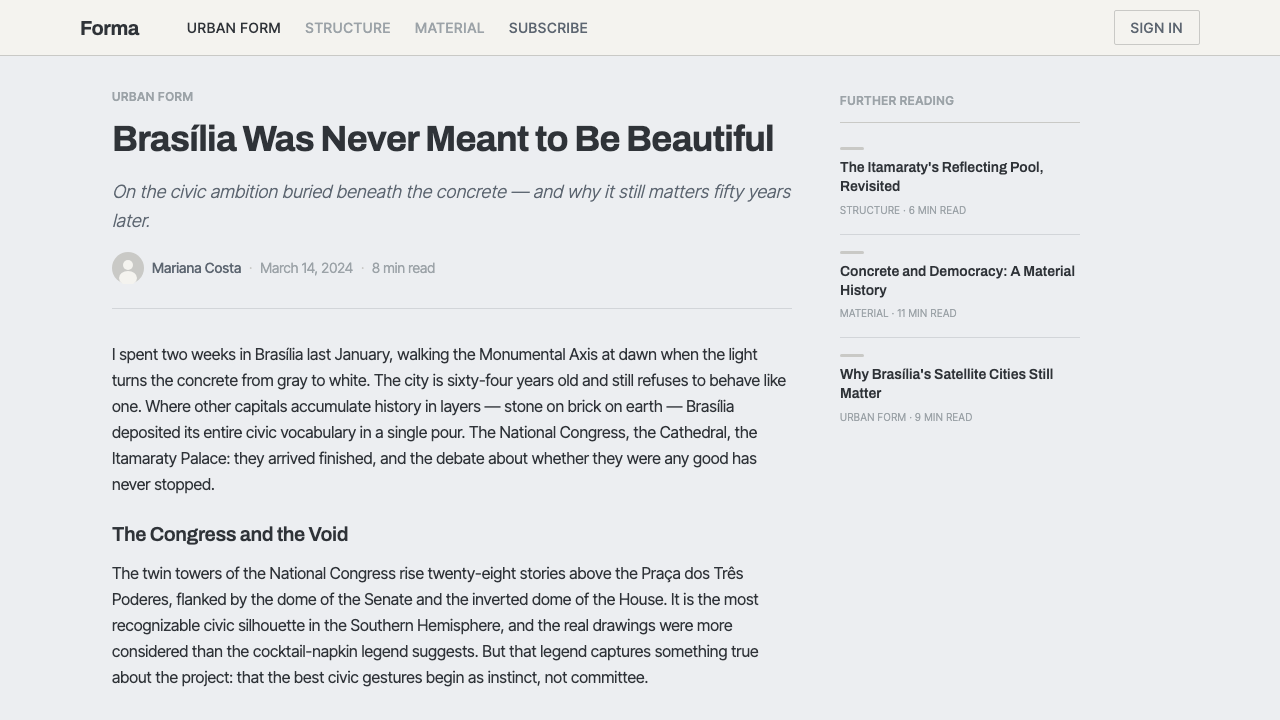The height and width of the screenshot is (720, 1280).
Task: Open author Mariana Costa's profile link
Action: pyautogui.click(x=196, y=268)
